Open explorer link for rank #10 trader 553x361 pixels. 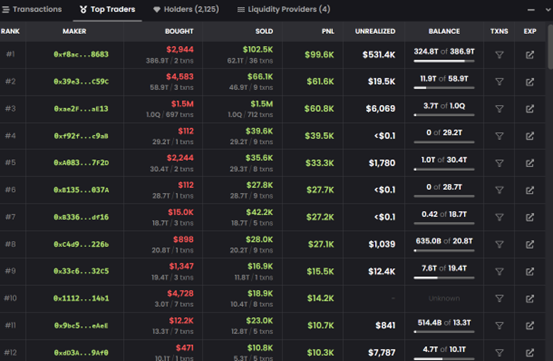click(x=530, y=298)
